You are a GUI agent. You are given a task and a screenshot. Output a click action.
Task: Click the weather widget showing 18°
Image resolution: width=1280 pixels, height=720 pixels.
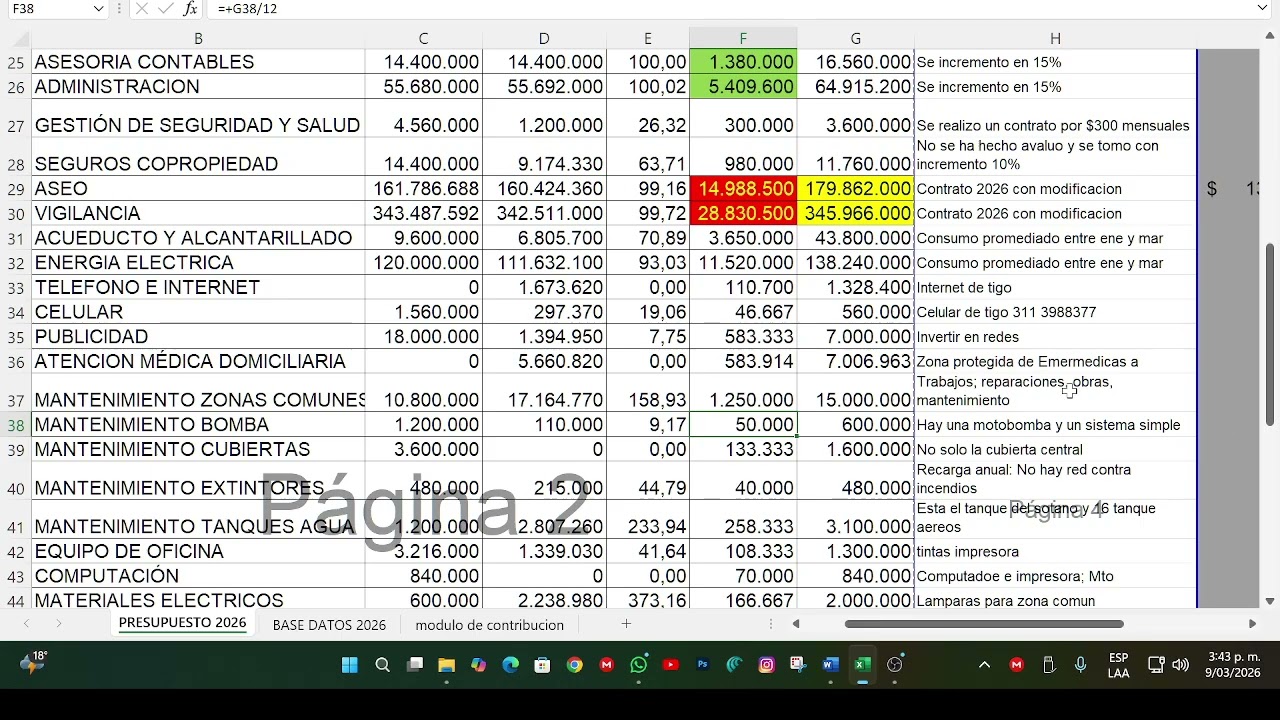pyautogui.click(x=33, y=663)
